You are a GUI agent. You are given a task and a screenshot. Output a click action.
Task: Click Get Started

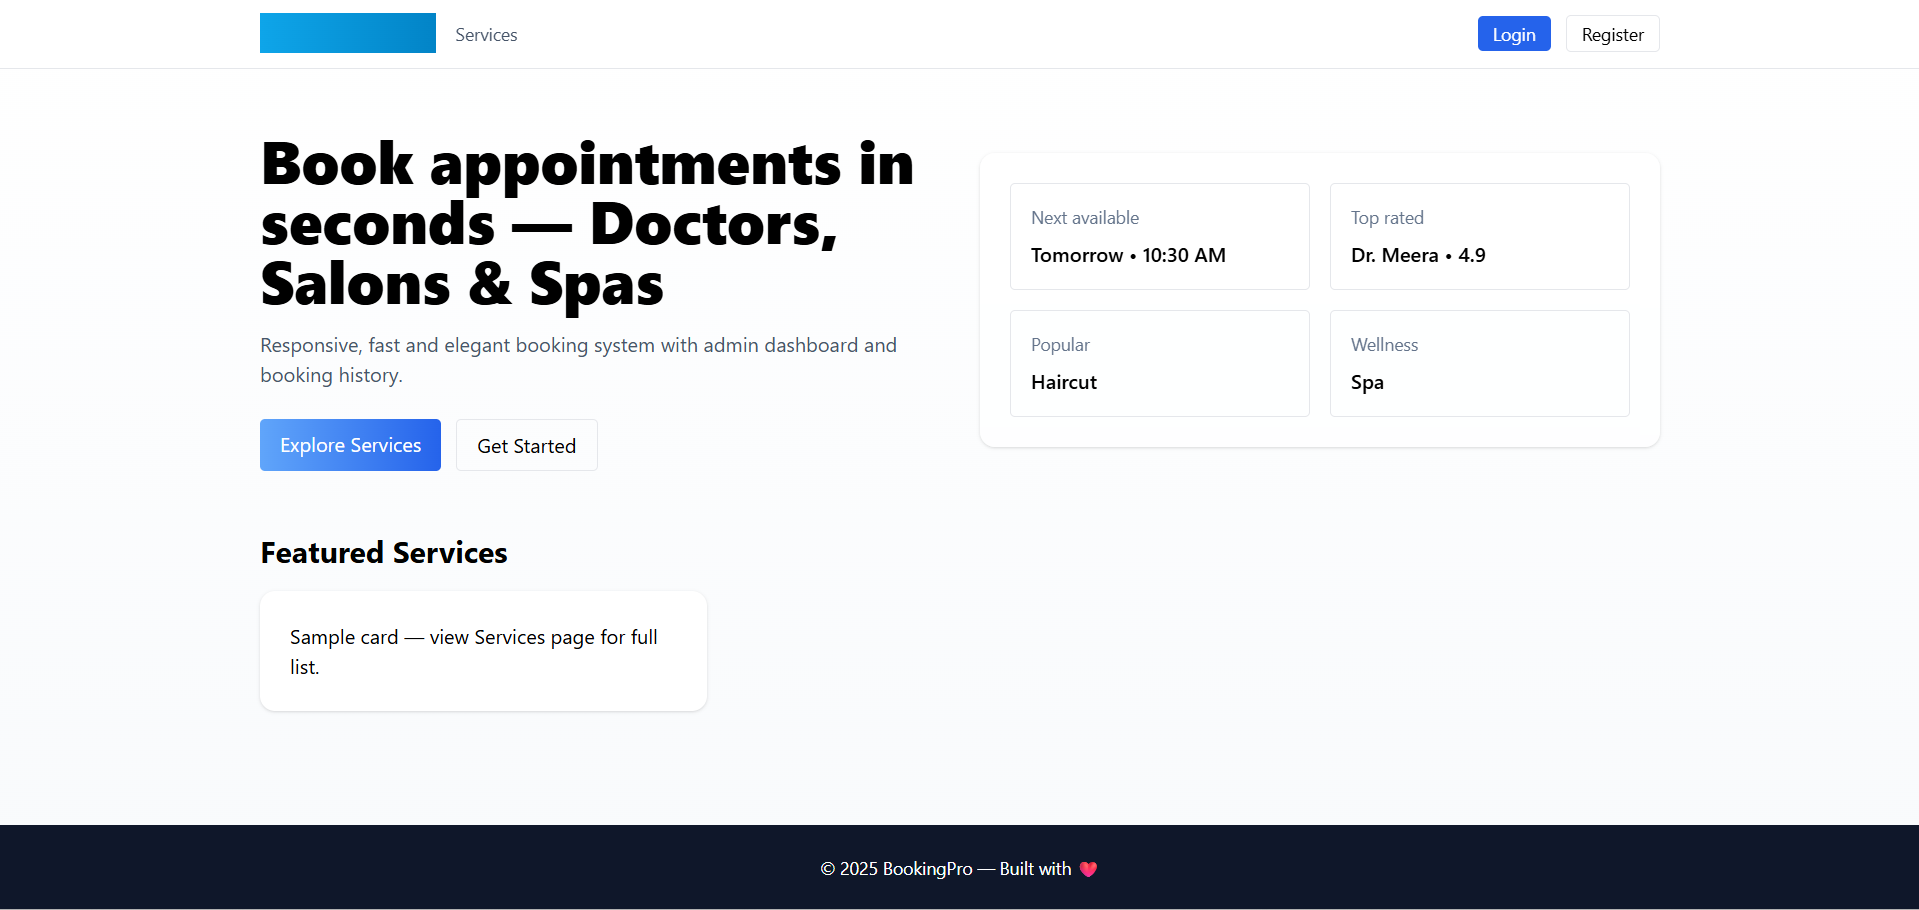click(526, 444)
